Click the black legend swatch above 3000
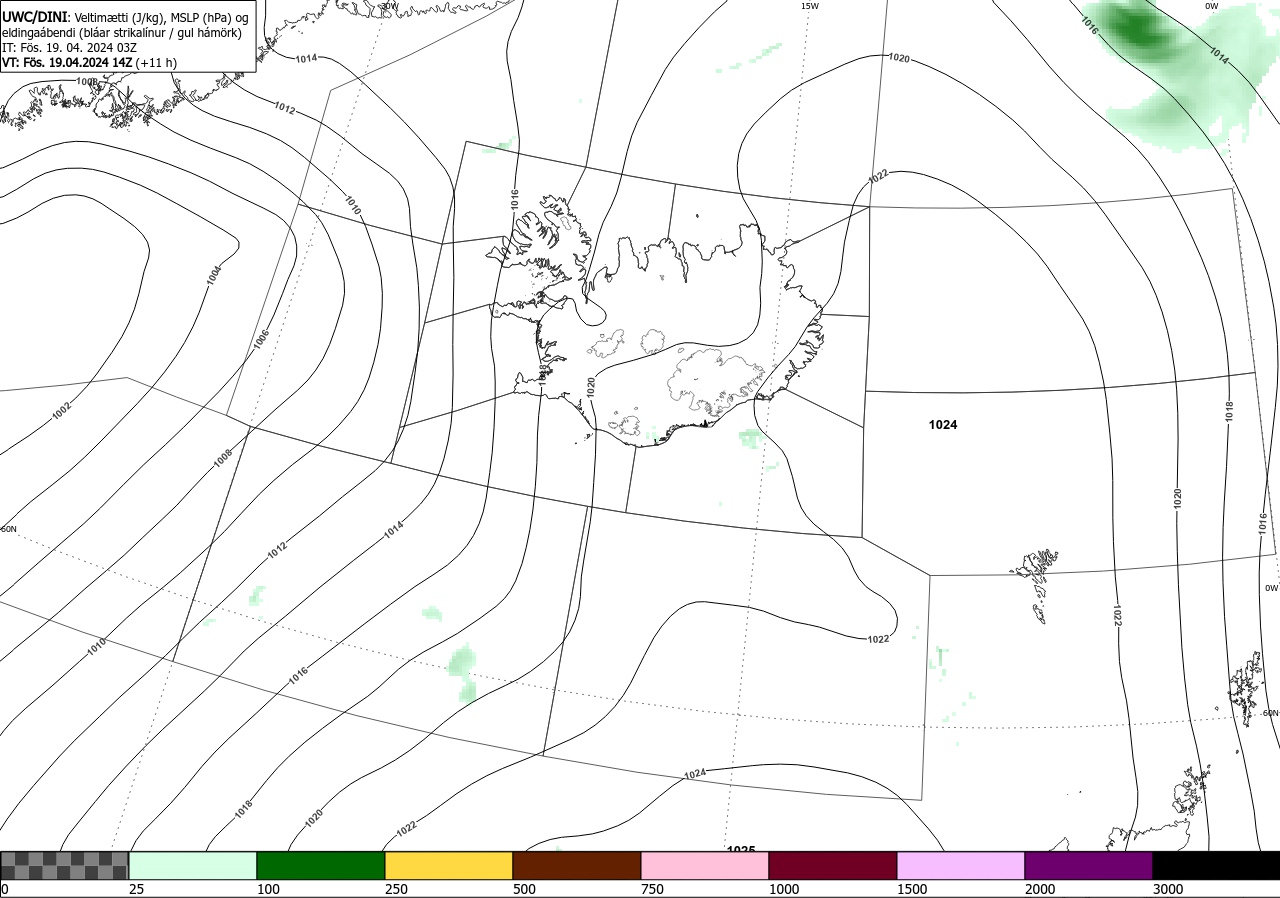Screen dimensions: 1280x898 (1216, 865)
